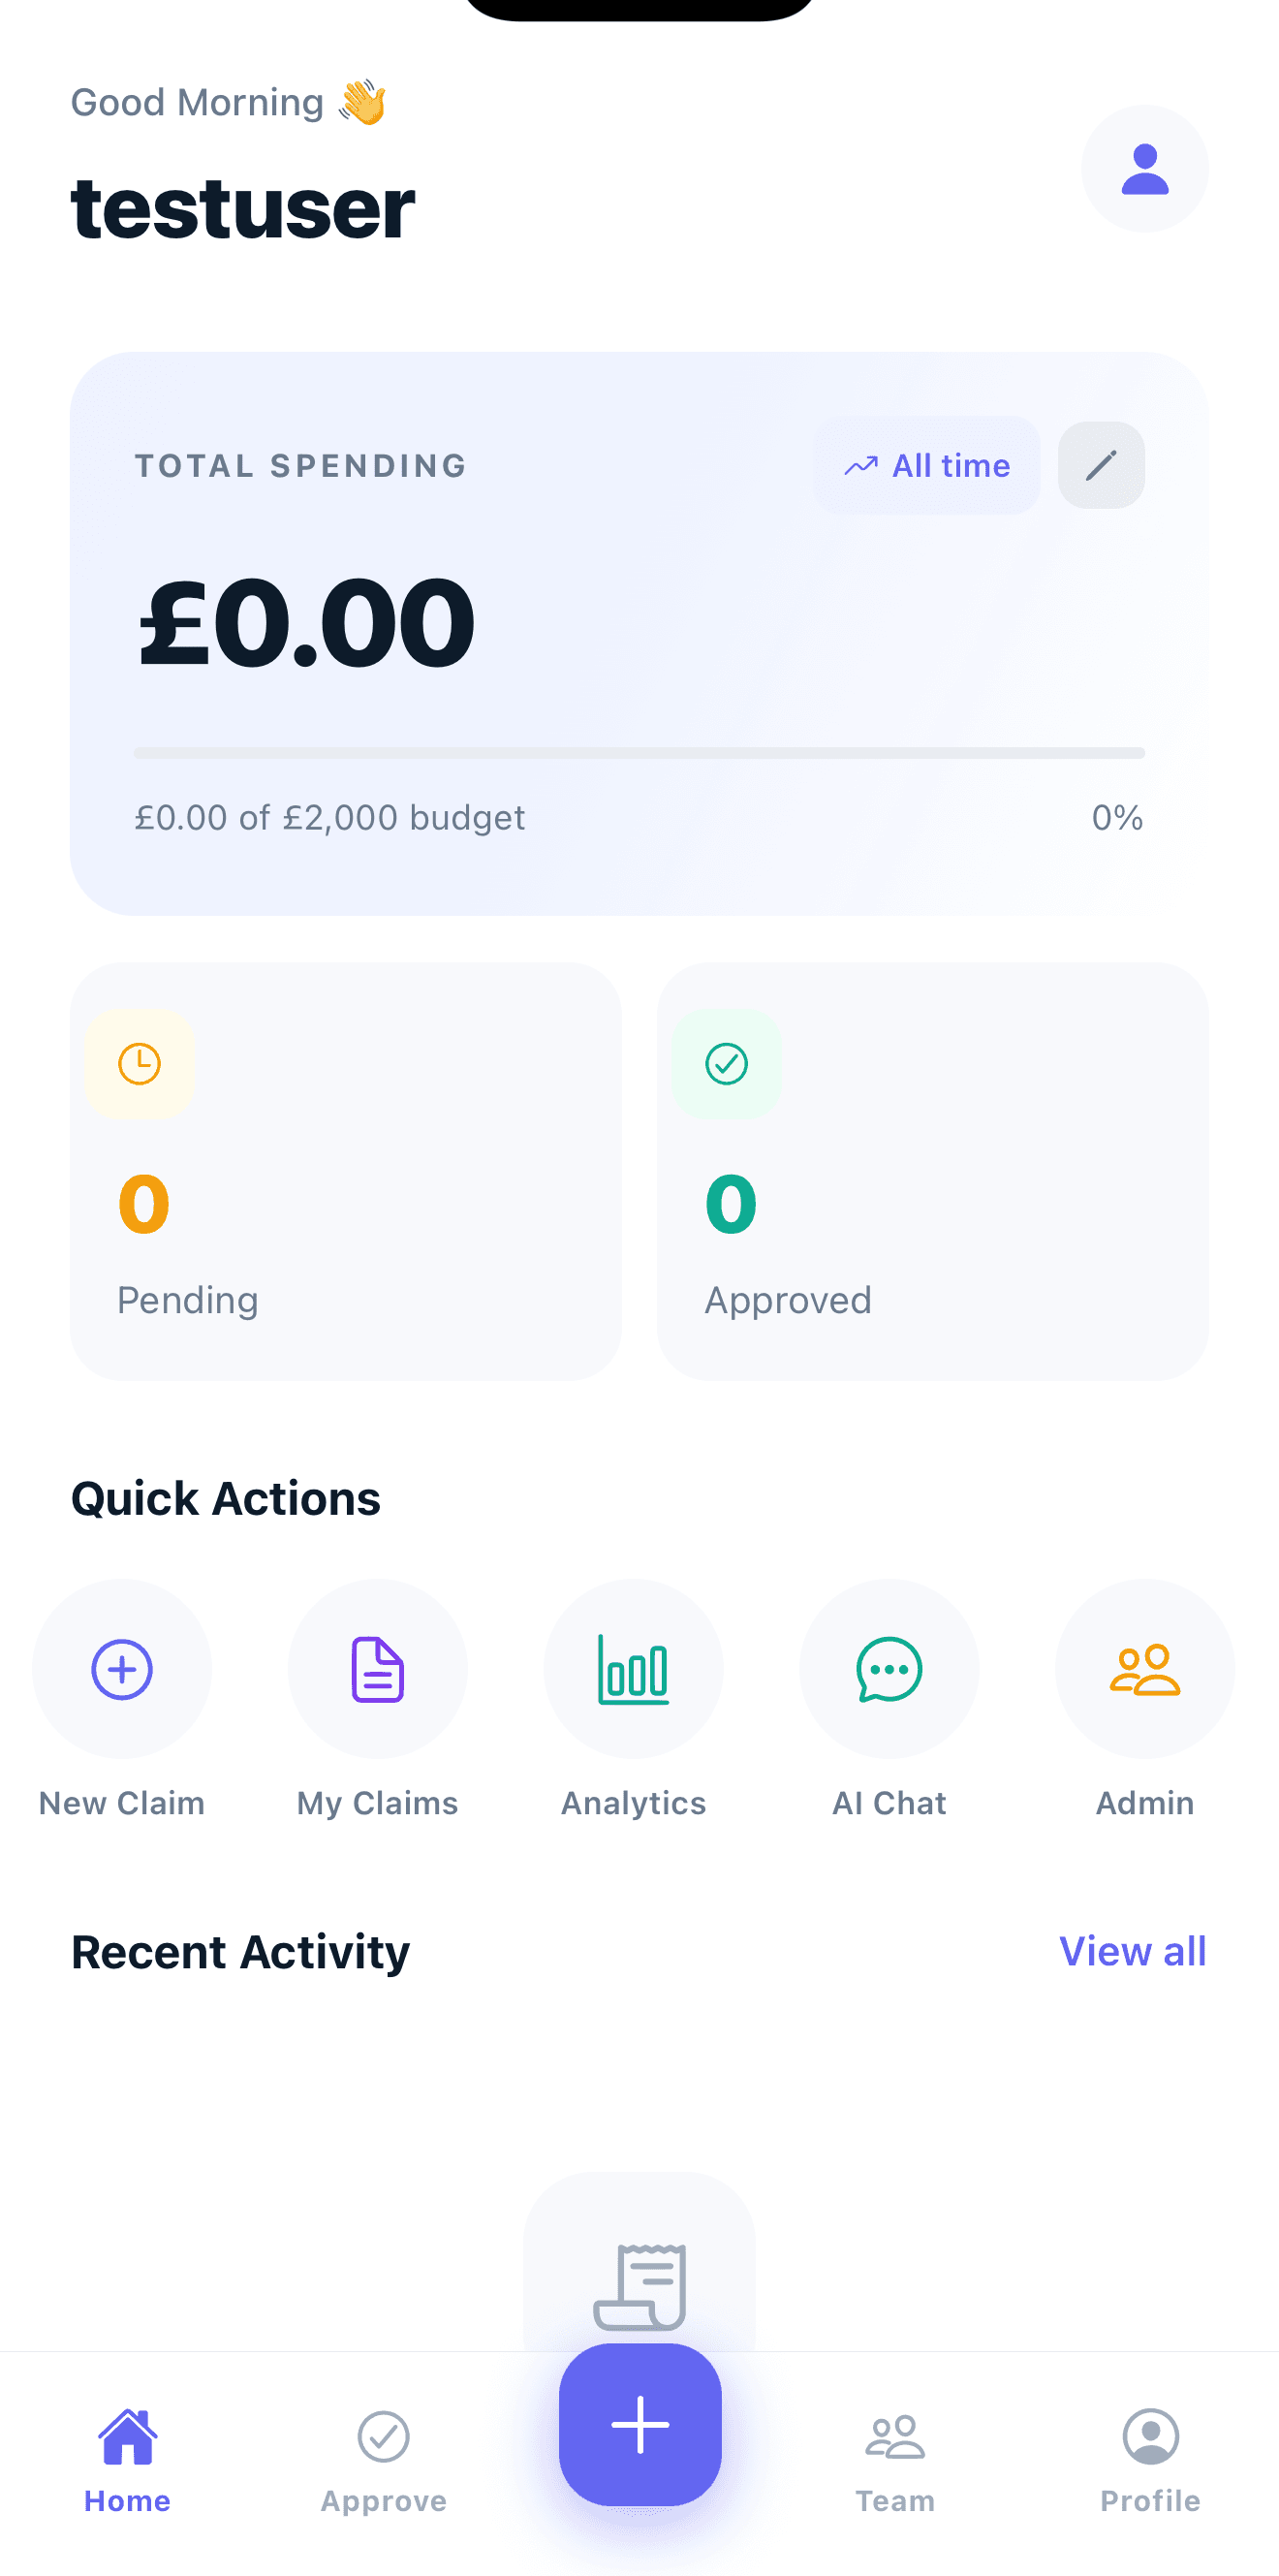Tap the floating plus add button
Viewport: 1279px width, 2576px height.
[x=640, y=2424]
